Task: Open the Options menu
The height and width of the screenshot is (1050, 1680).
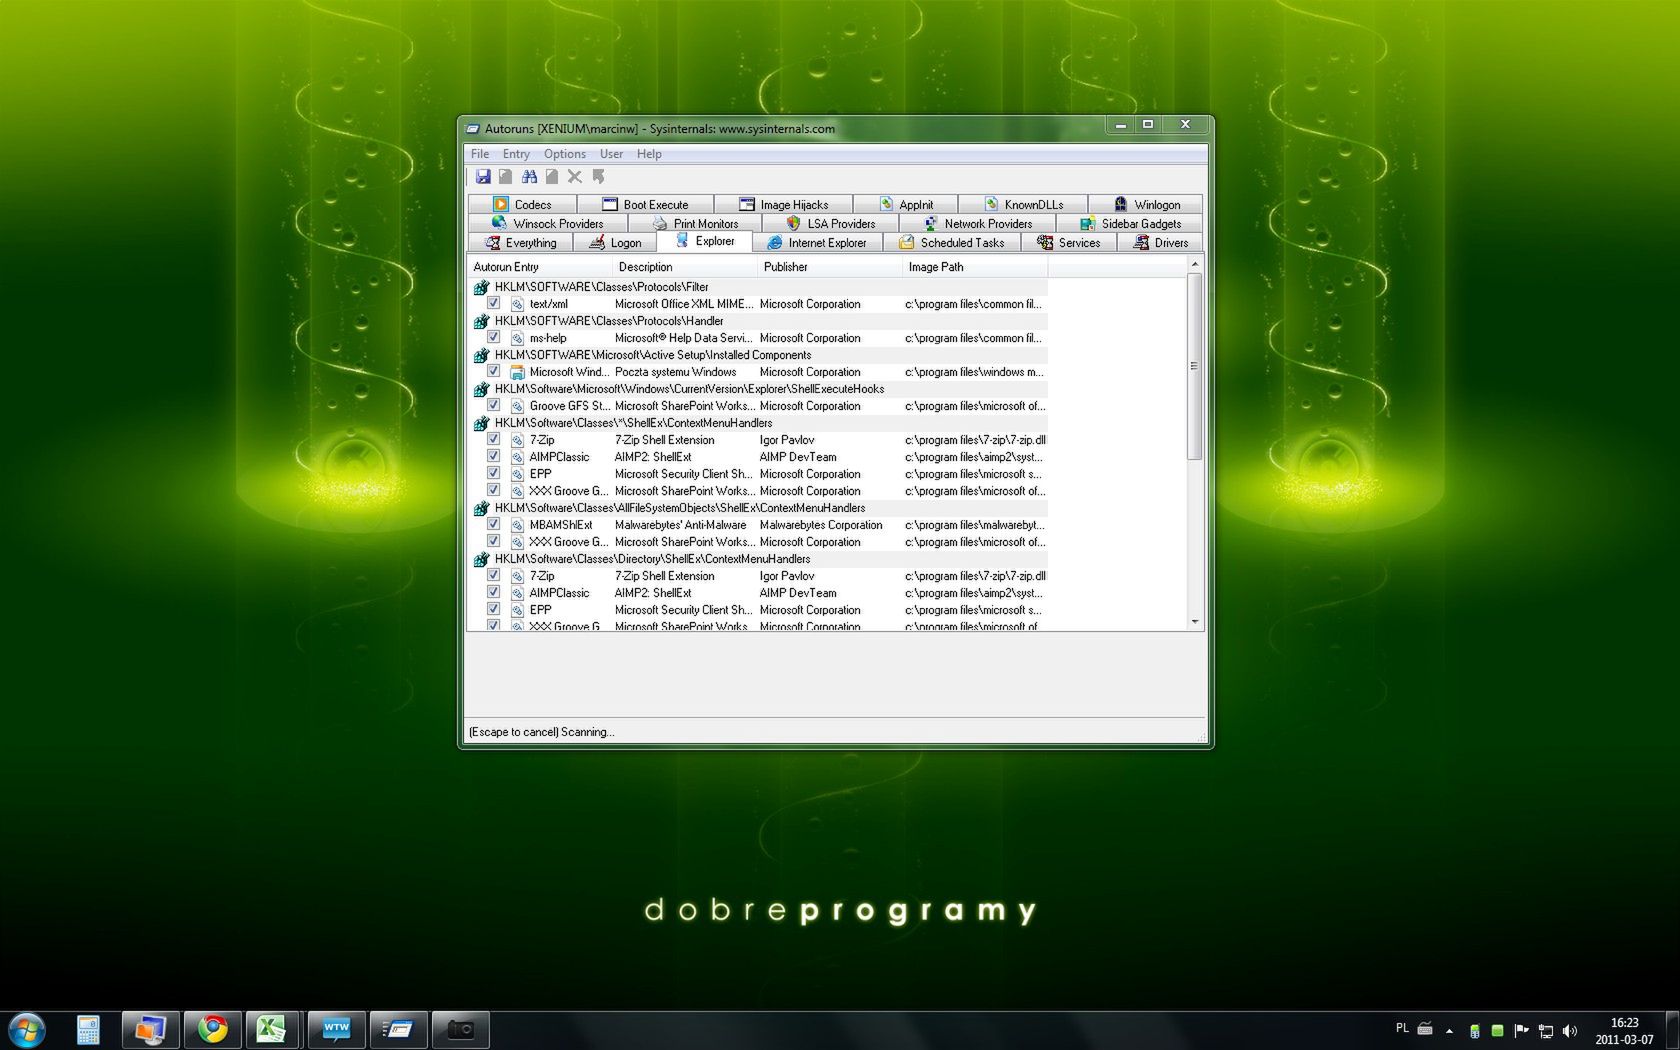Action: pyautogui.click(x=565, y=154)
